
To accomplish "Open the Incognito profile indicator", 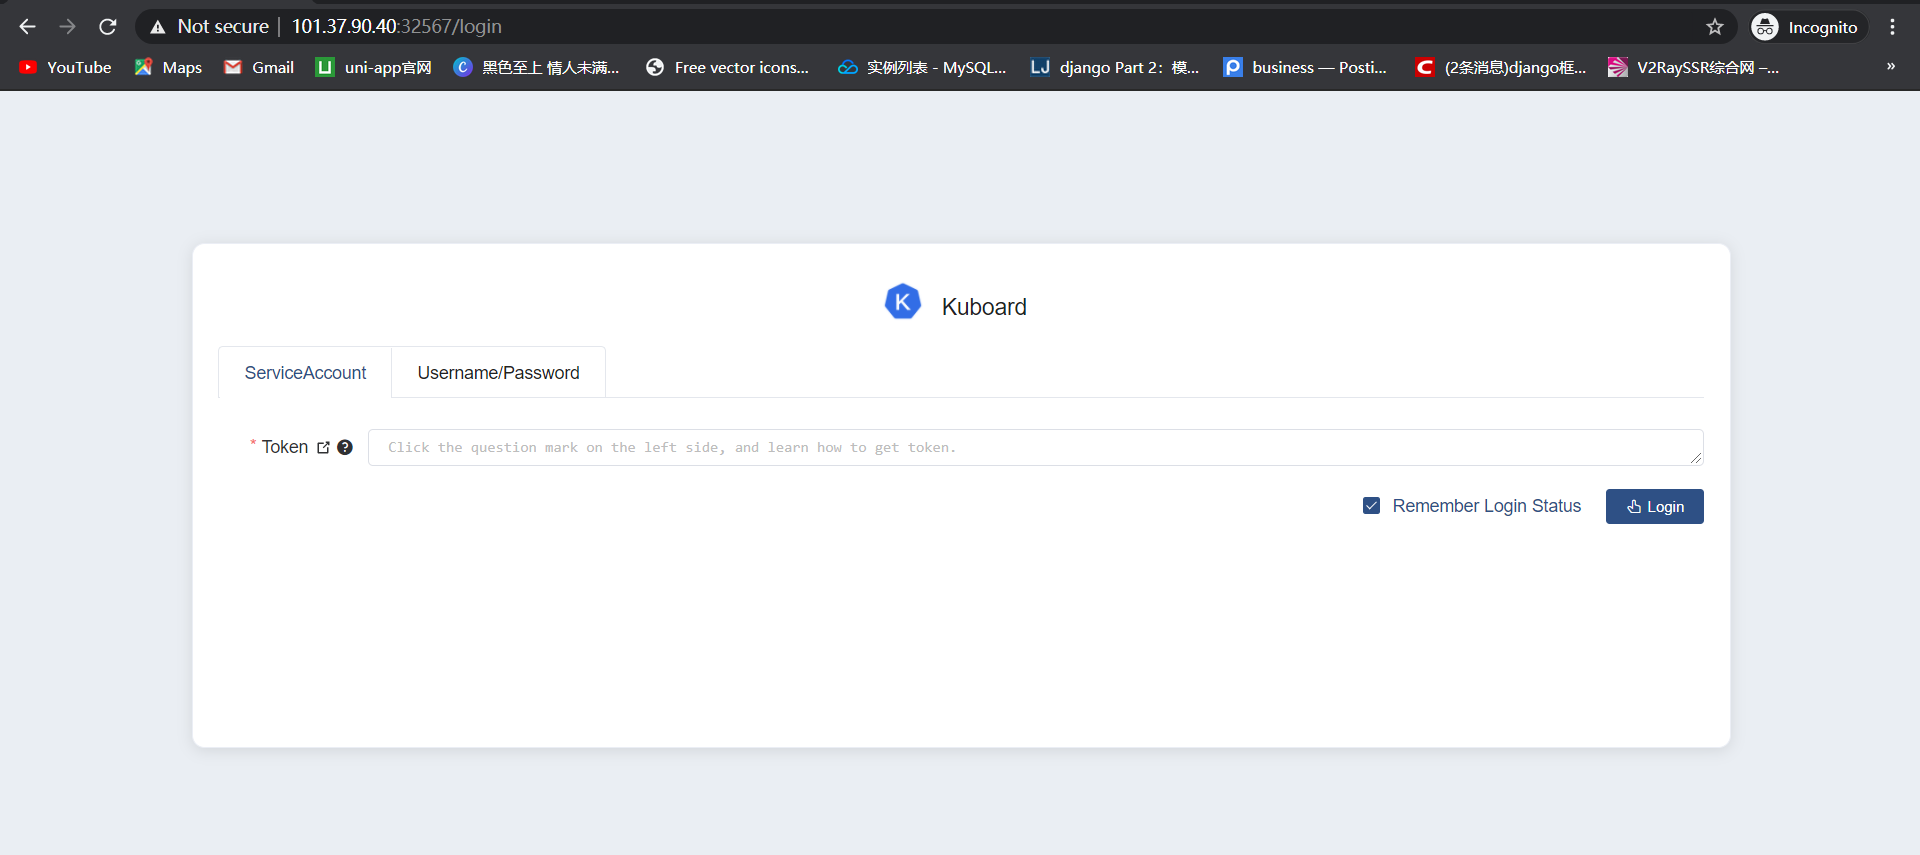I will [1807, 27].
